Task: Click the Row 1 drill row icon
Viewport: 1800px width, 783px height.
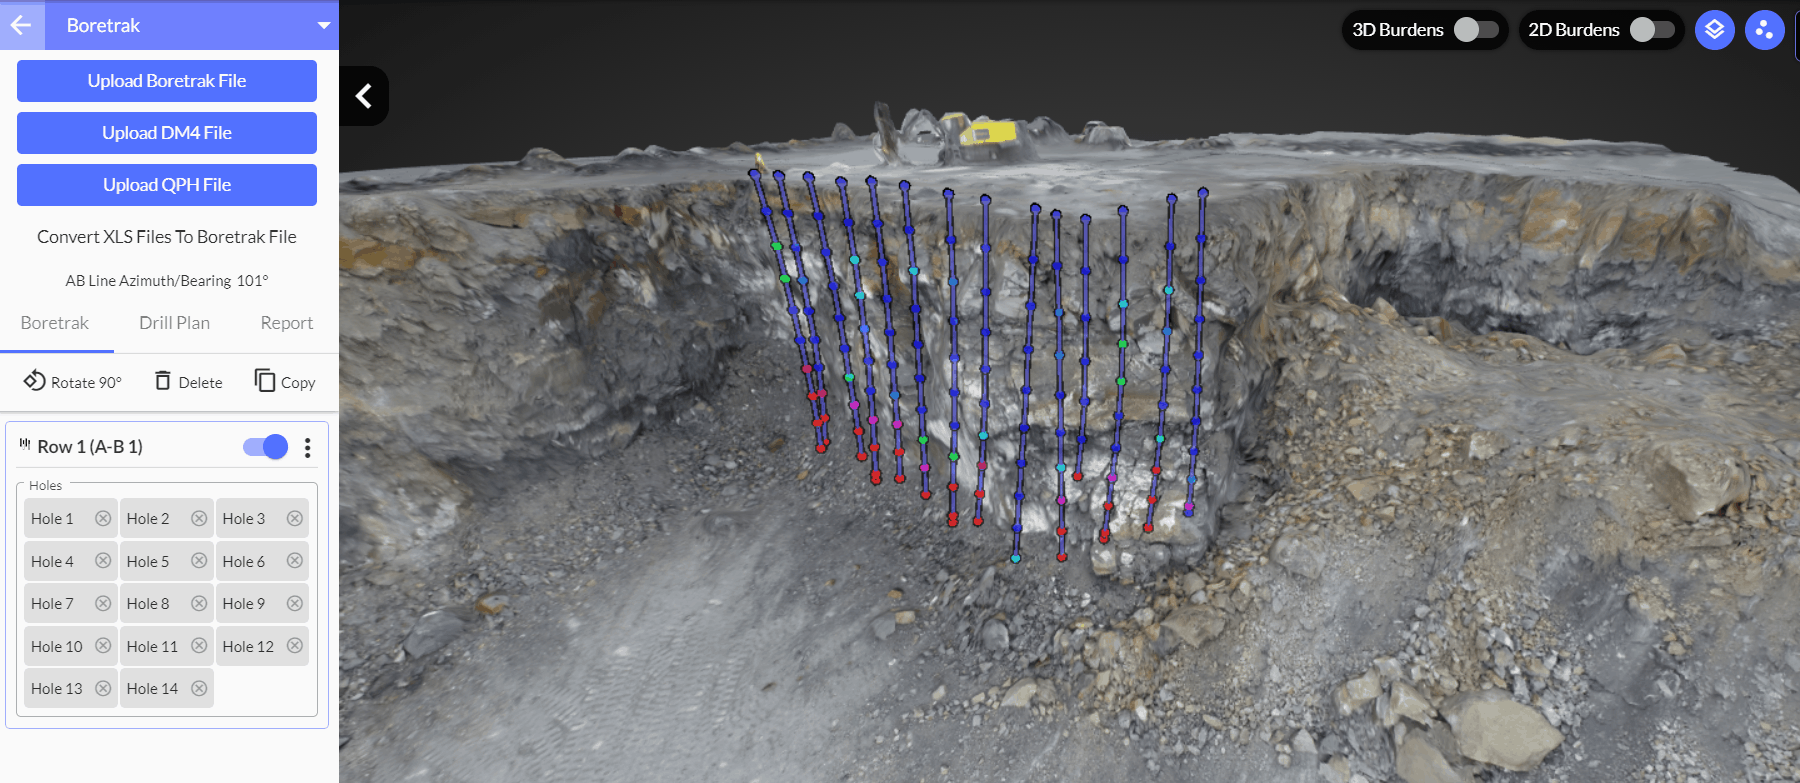Action: click(25, 444)
